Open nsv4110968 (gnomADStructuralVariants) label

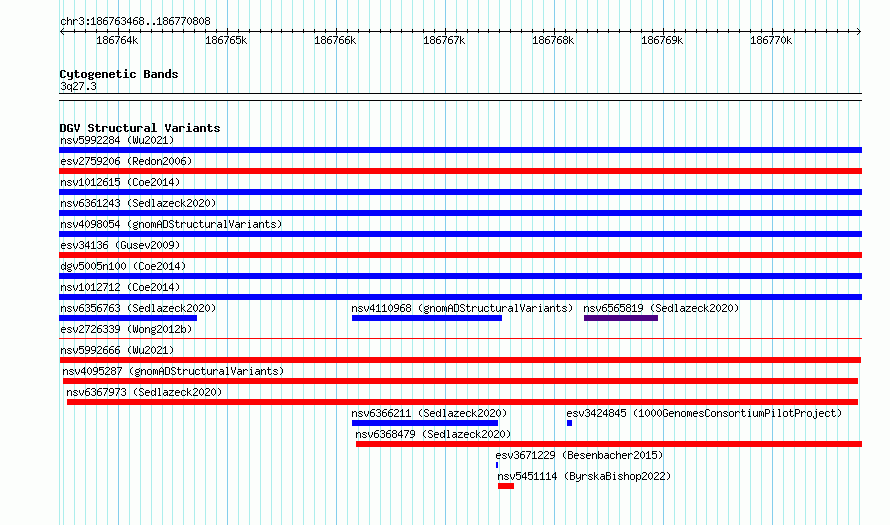pyautogui.click(x=462, y=308)
